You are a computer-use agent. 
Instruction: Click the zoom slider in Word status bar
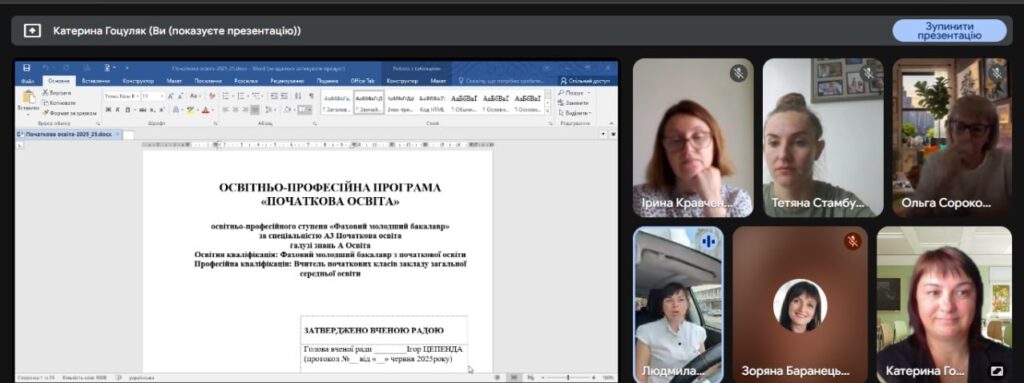pos(569,378)
